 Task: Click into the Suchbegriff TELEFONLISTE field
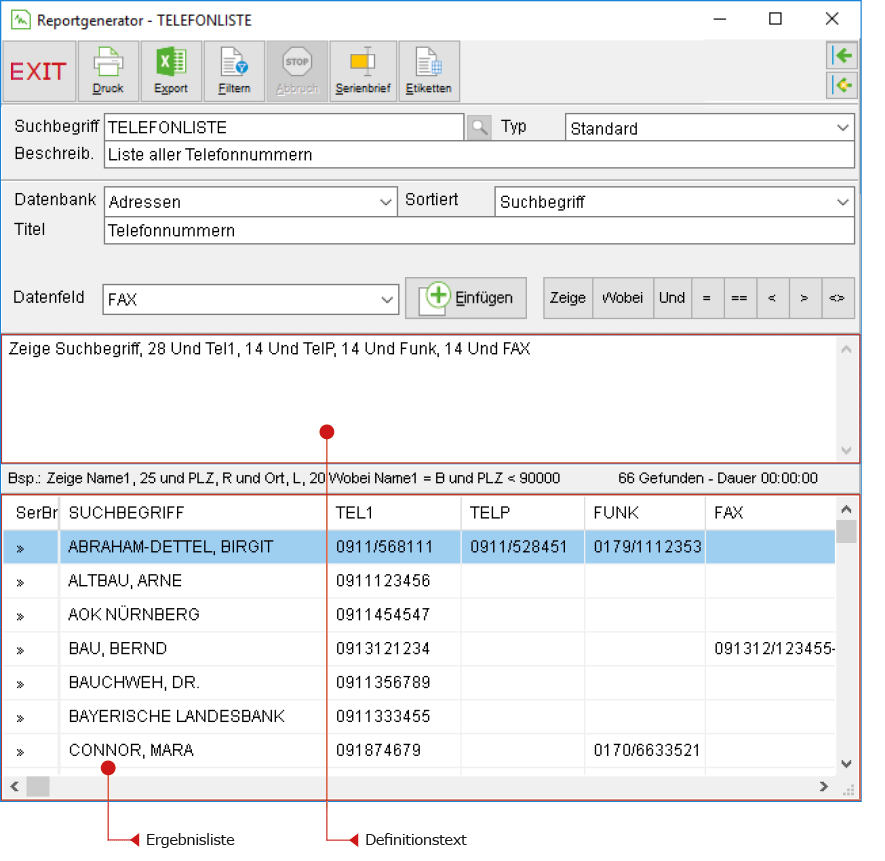tap(284, 128)
